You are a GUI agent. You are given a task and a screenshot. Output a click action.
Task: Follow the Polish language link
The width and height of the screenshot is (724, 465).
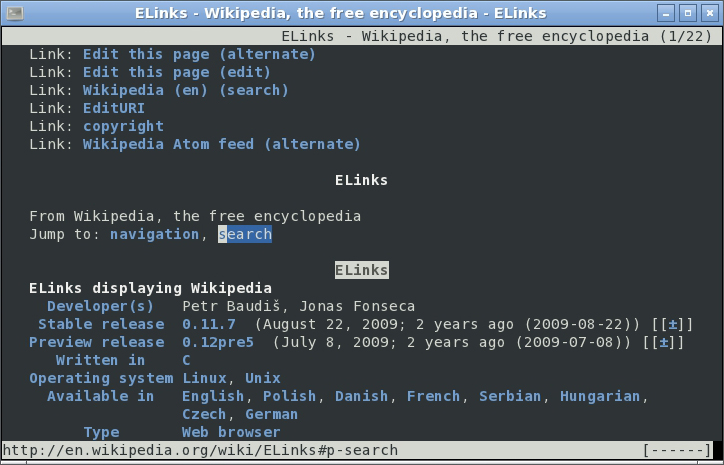click(290, 397)
